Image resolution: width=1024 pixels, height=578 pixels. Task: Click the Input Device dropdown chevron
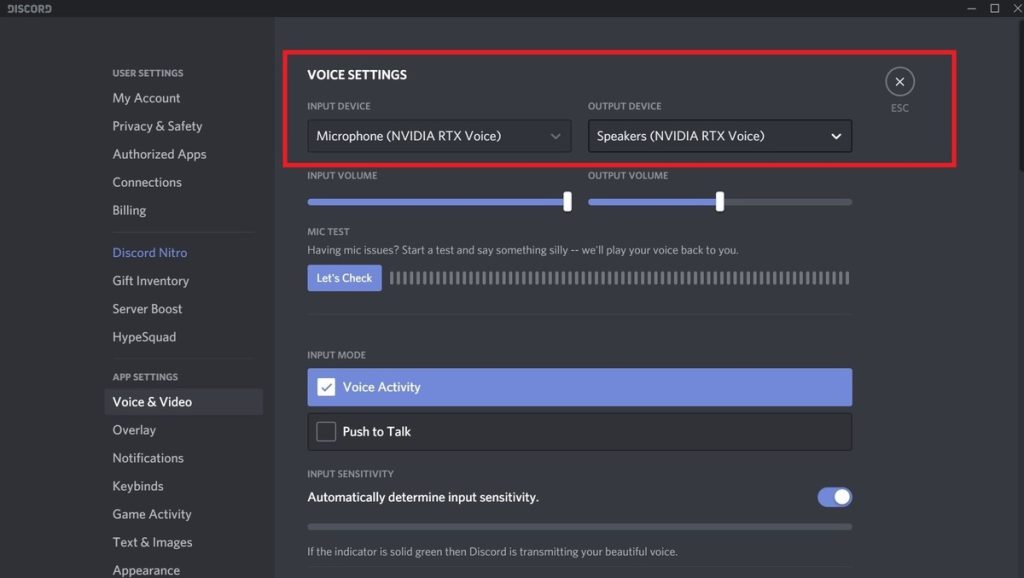coord(556,136)
